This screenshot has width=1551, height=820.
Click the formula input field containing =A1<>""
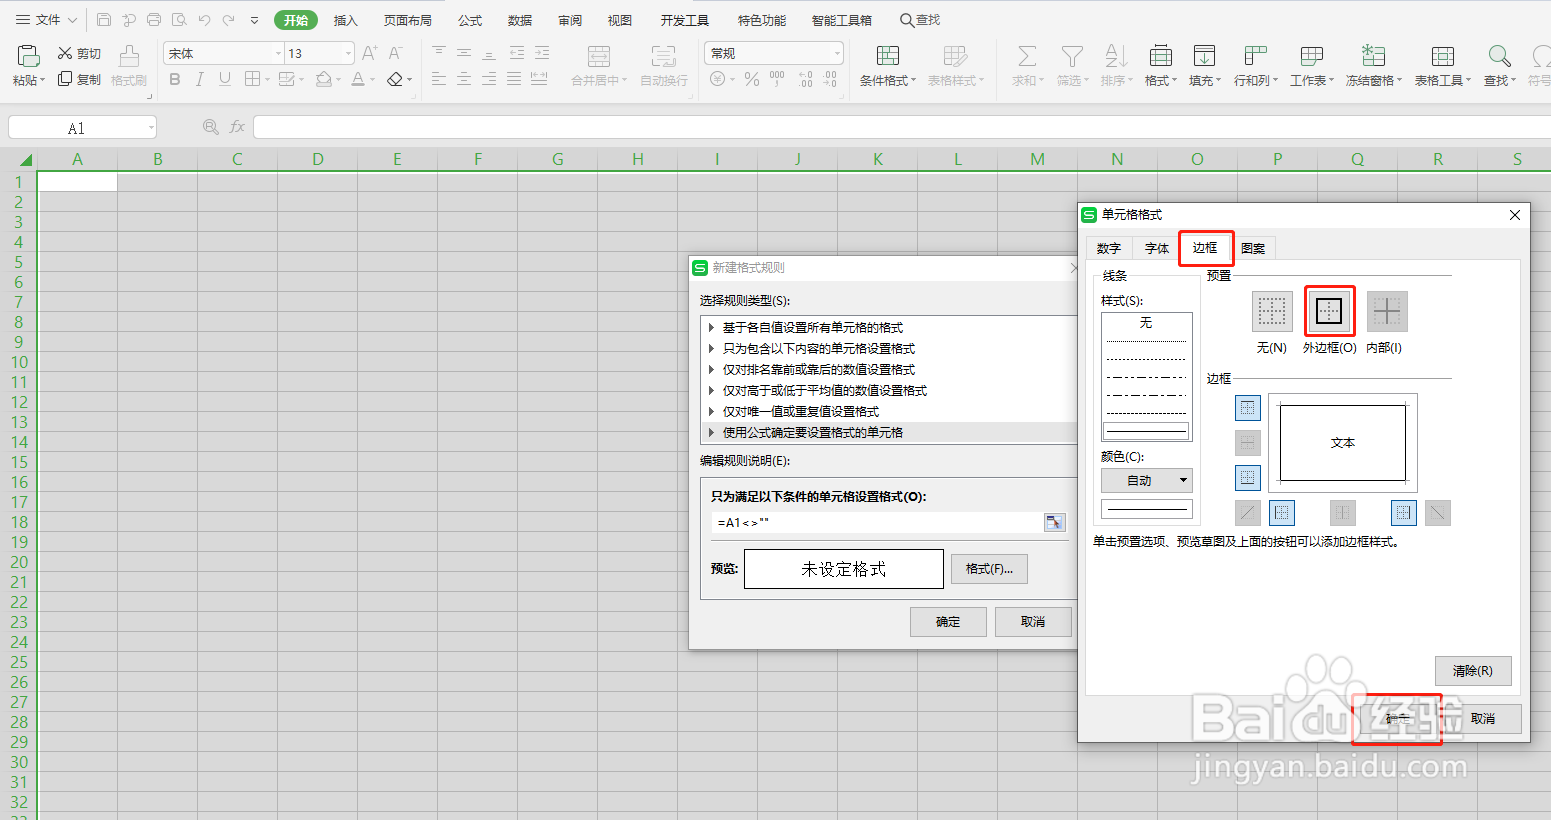coord(877,522)
